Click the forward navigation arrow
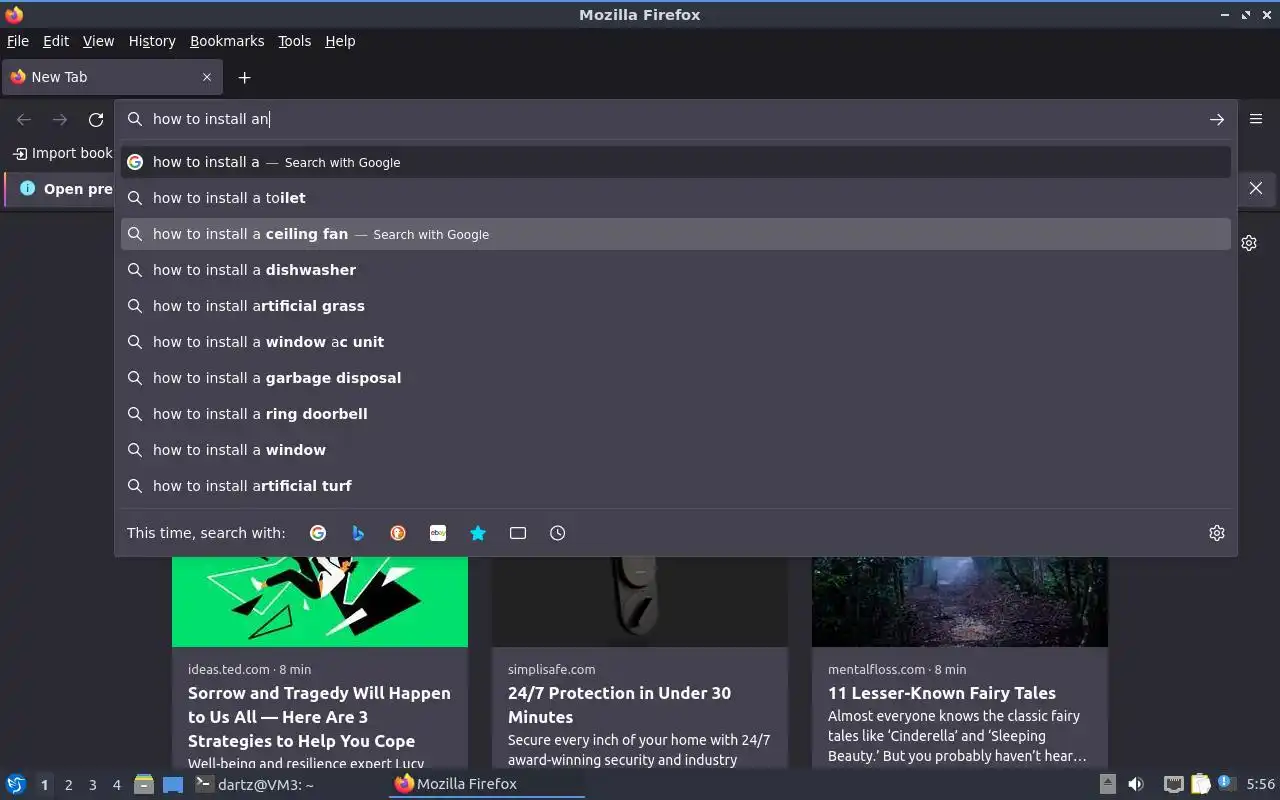This screenshot has height=800, width=1280. point(60,119)
